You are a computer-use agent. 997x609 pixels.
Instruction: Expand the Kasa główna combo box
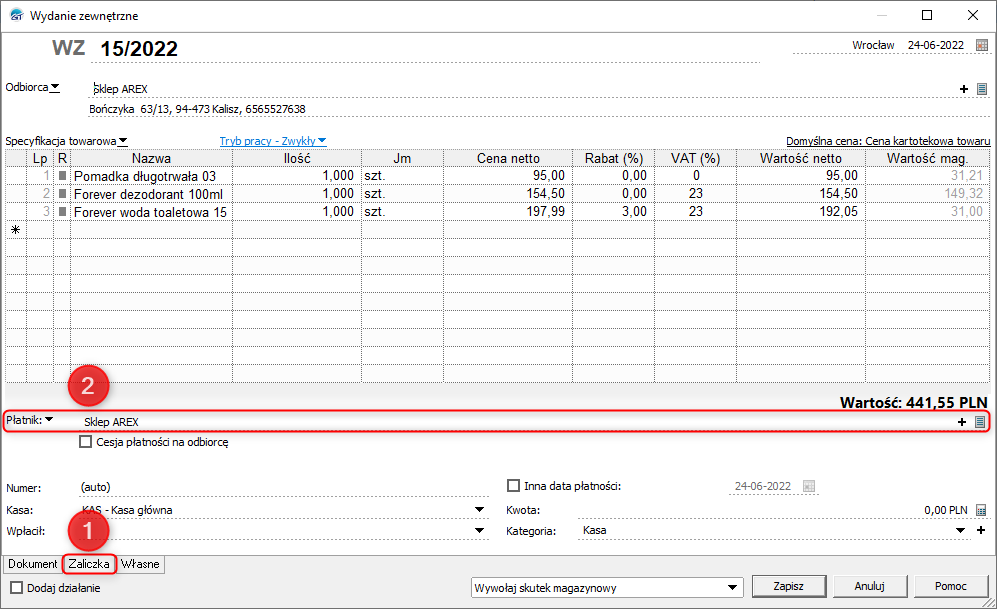click(x=480, y=509)
